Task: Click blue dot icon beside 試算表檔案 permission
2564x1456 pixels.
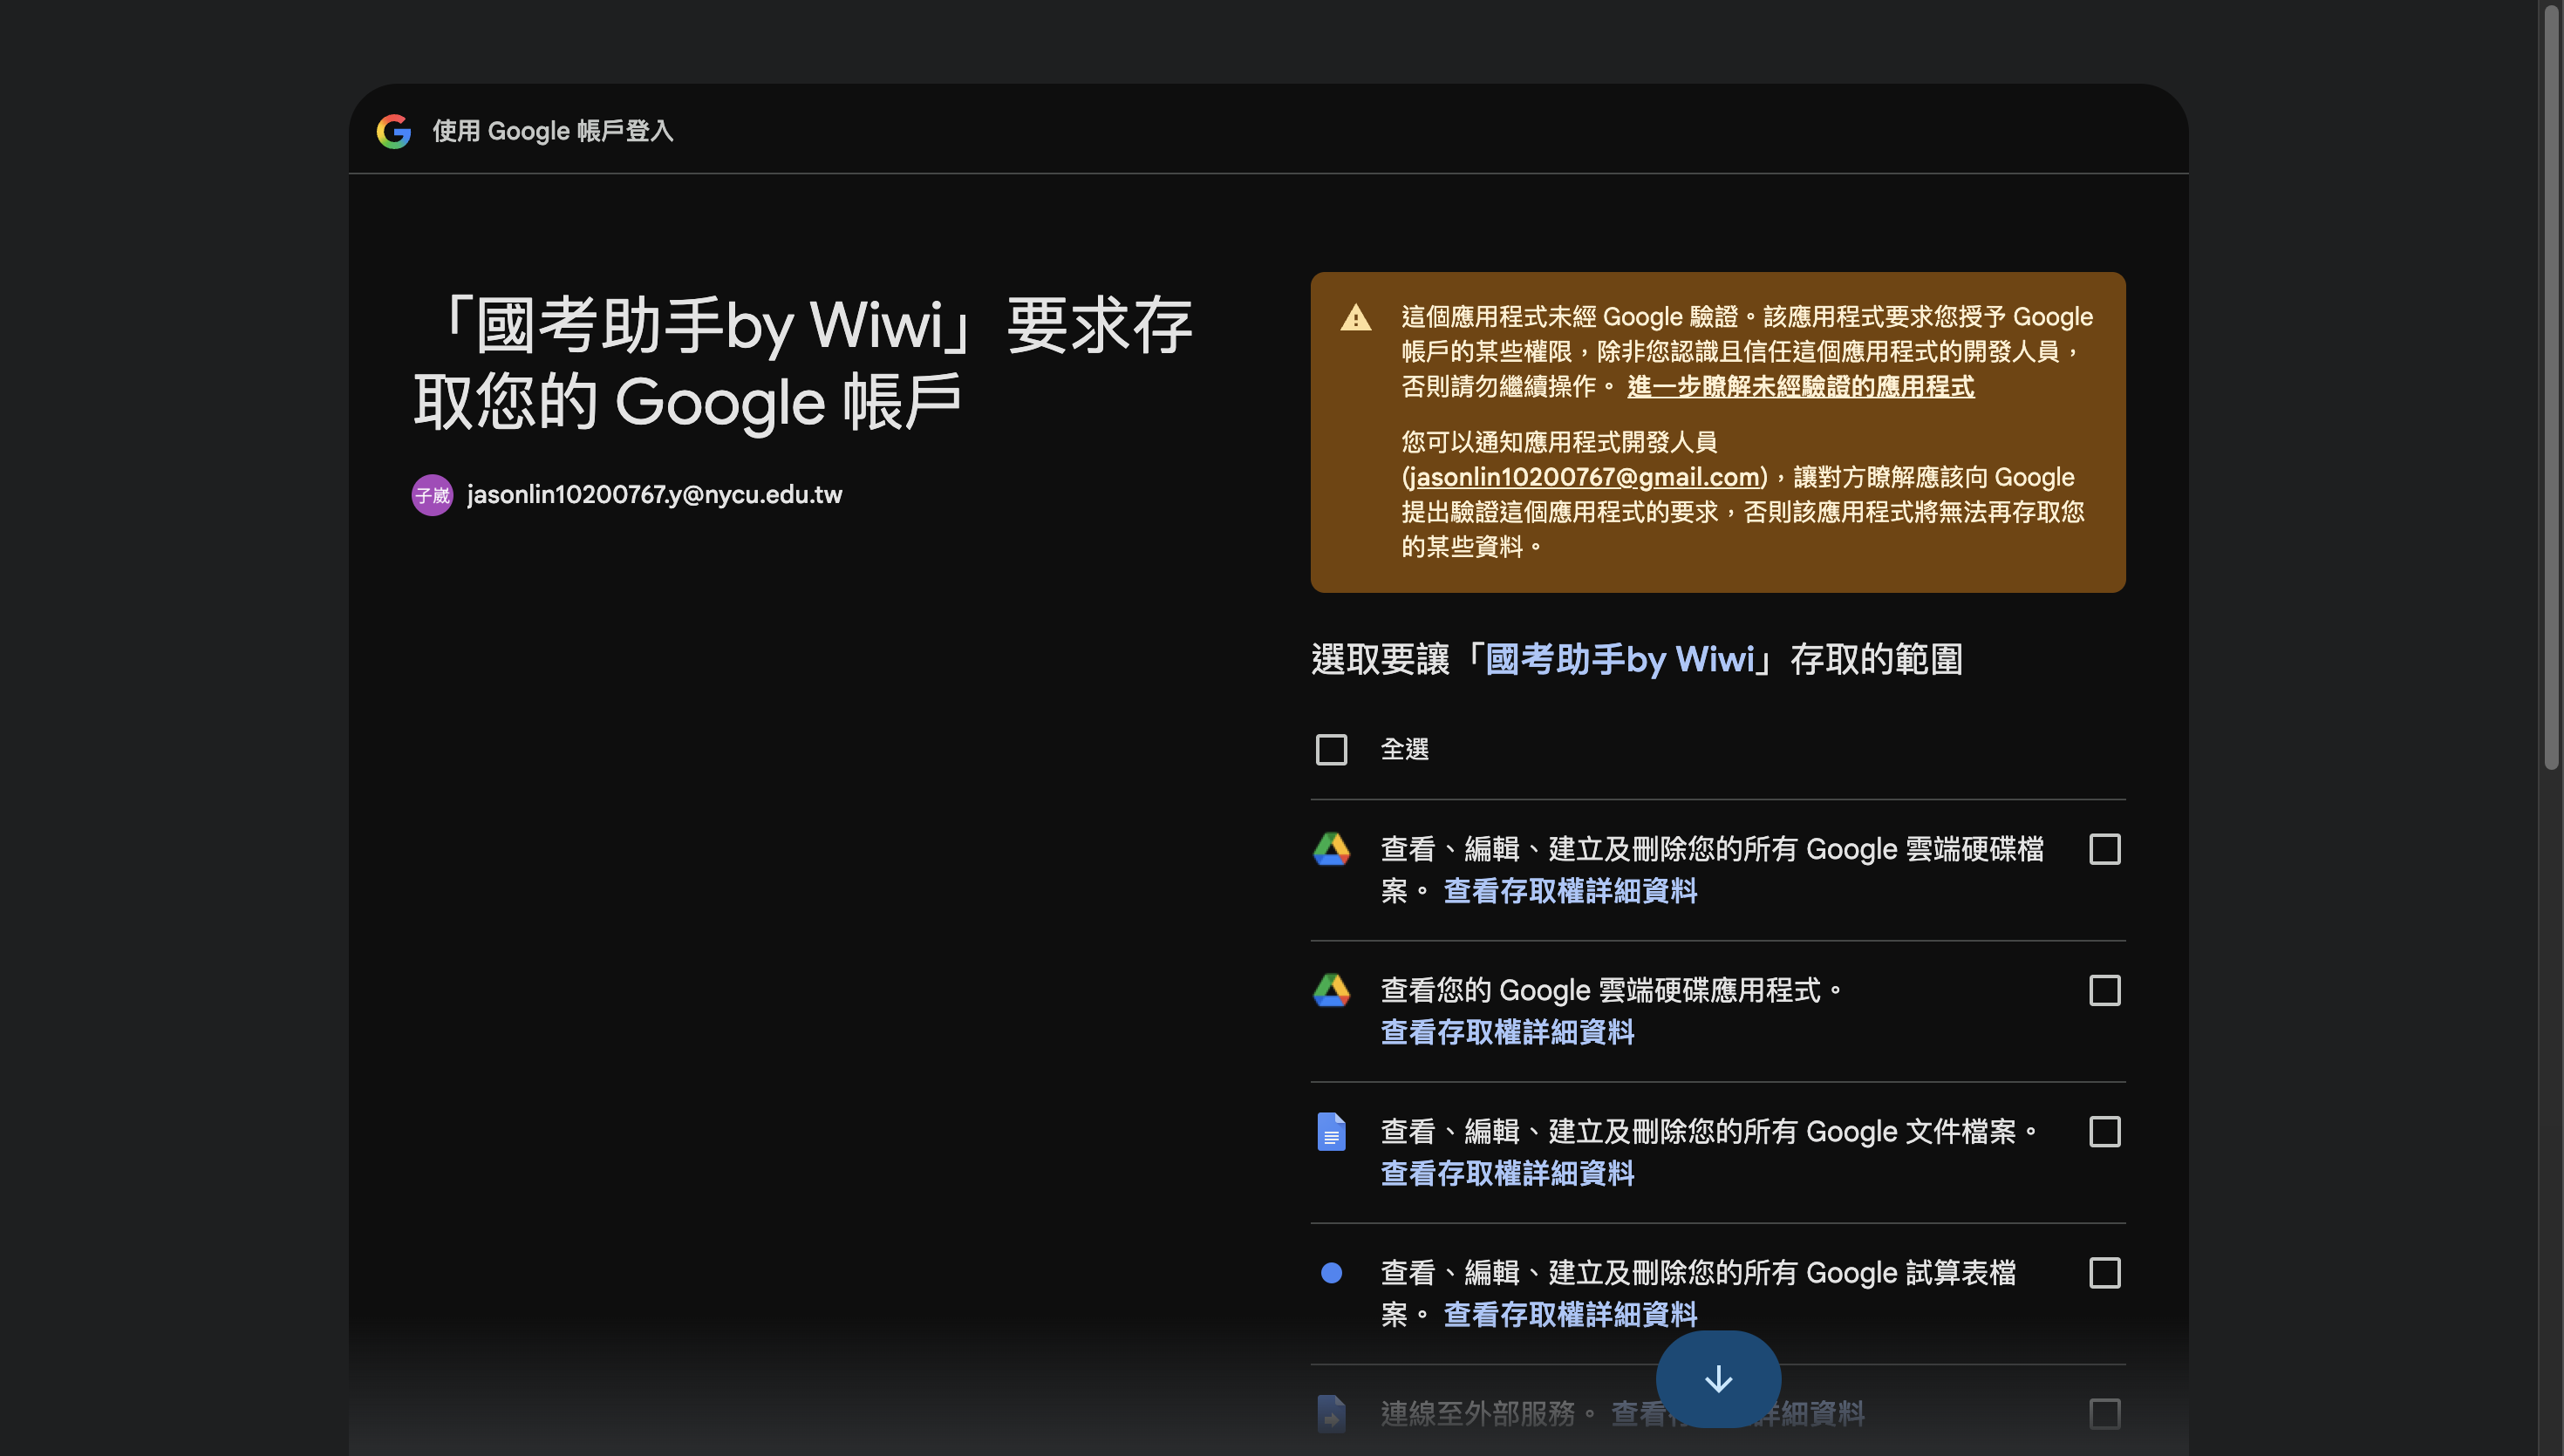Action: 1331,1273
